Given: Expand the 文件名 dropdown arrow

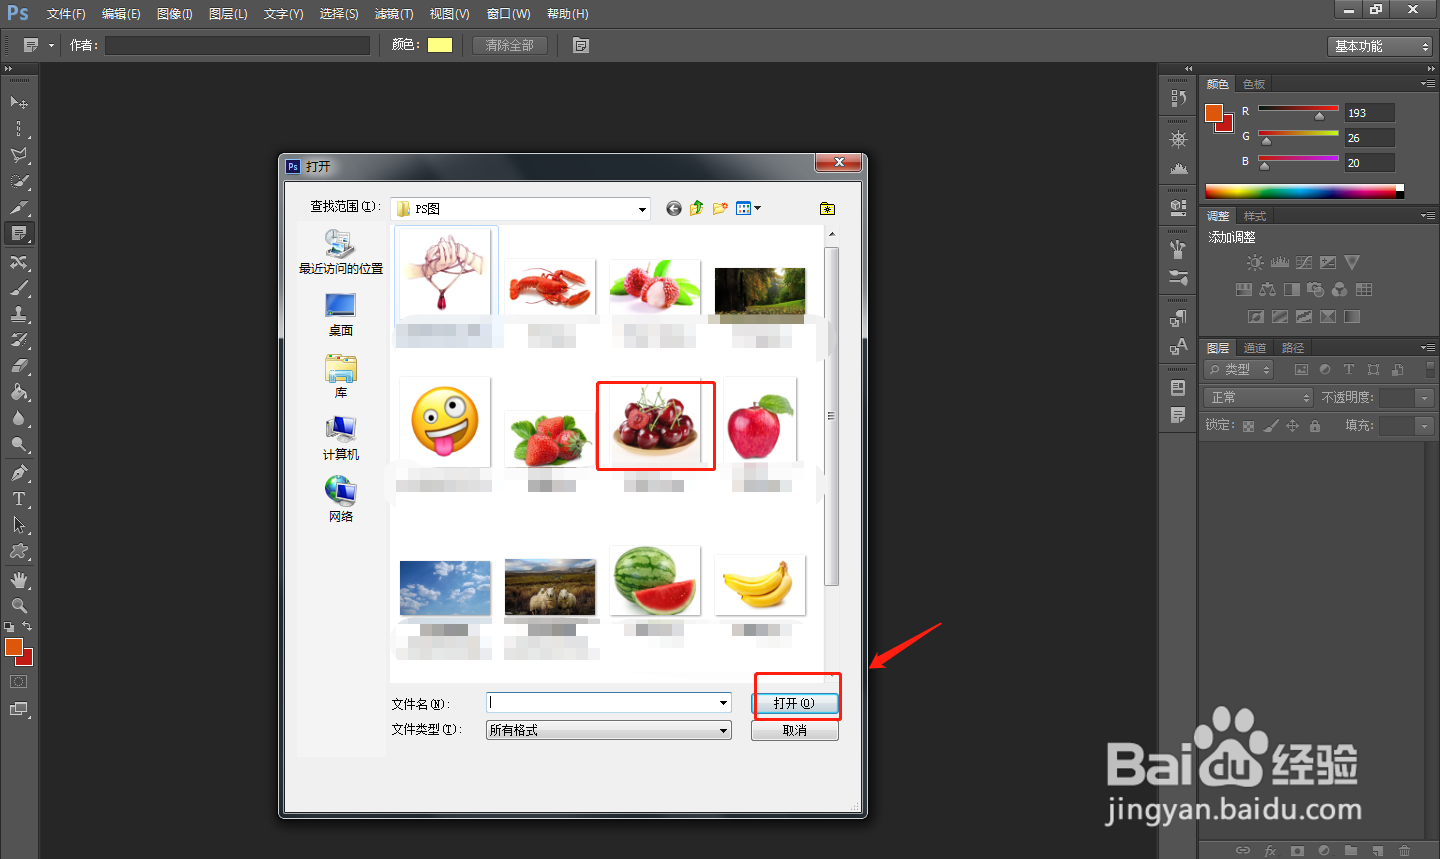Looking at the screenshot, I should [x=723, y=703].
